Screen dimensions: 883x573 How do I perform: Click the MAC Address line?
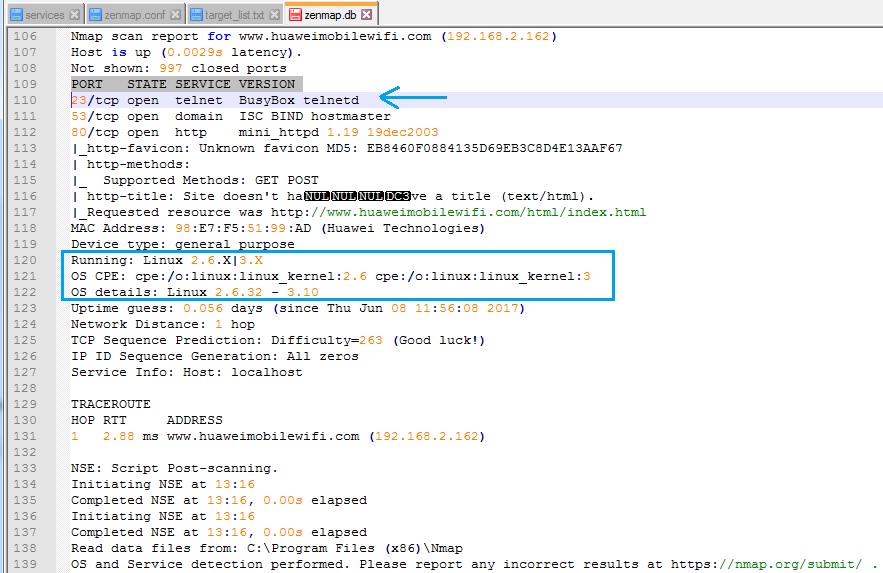point(278,228)
